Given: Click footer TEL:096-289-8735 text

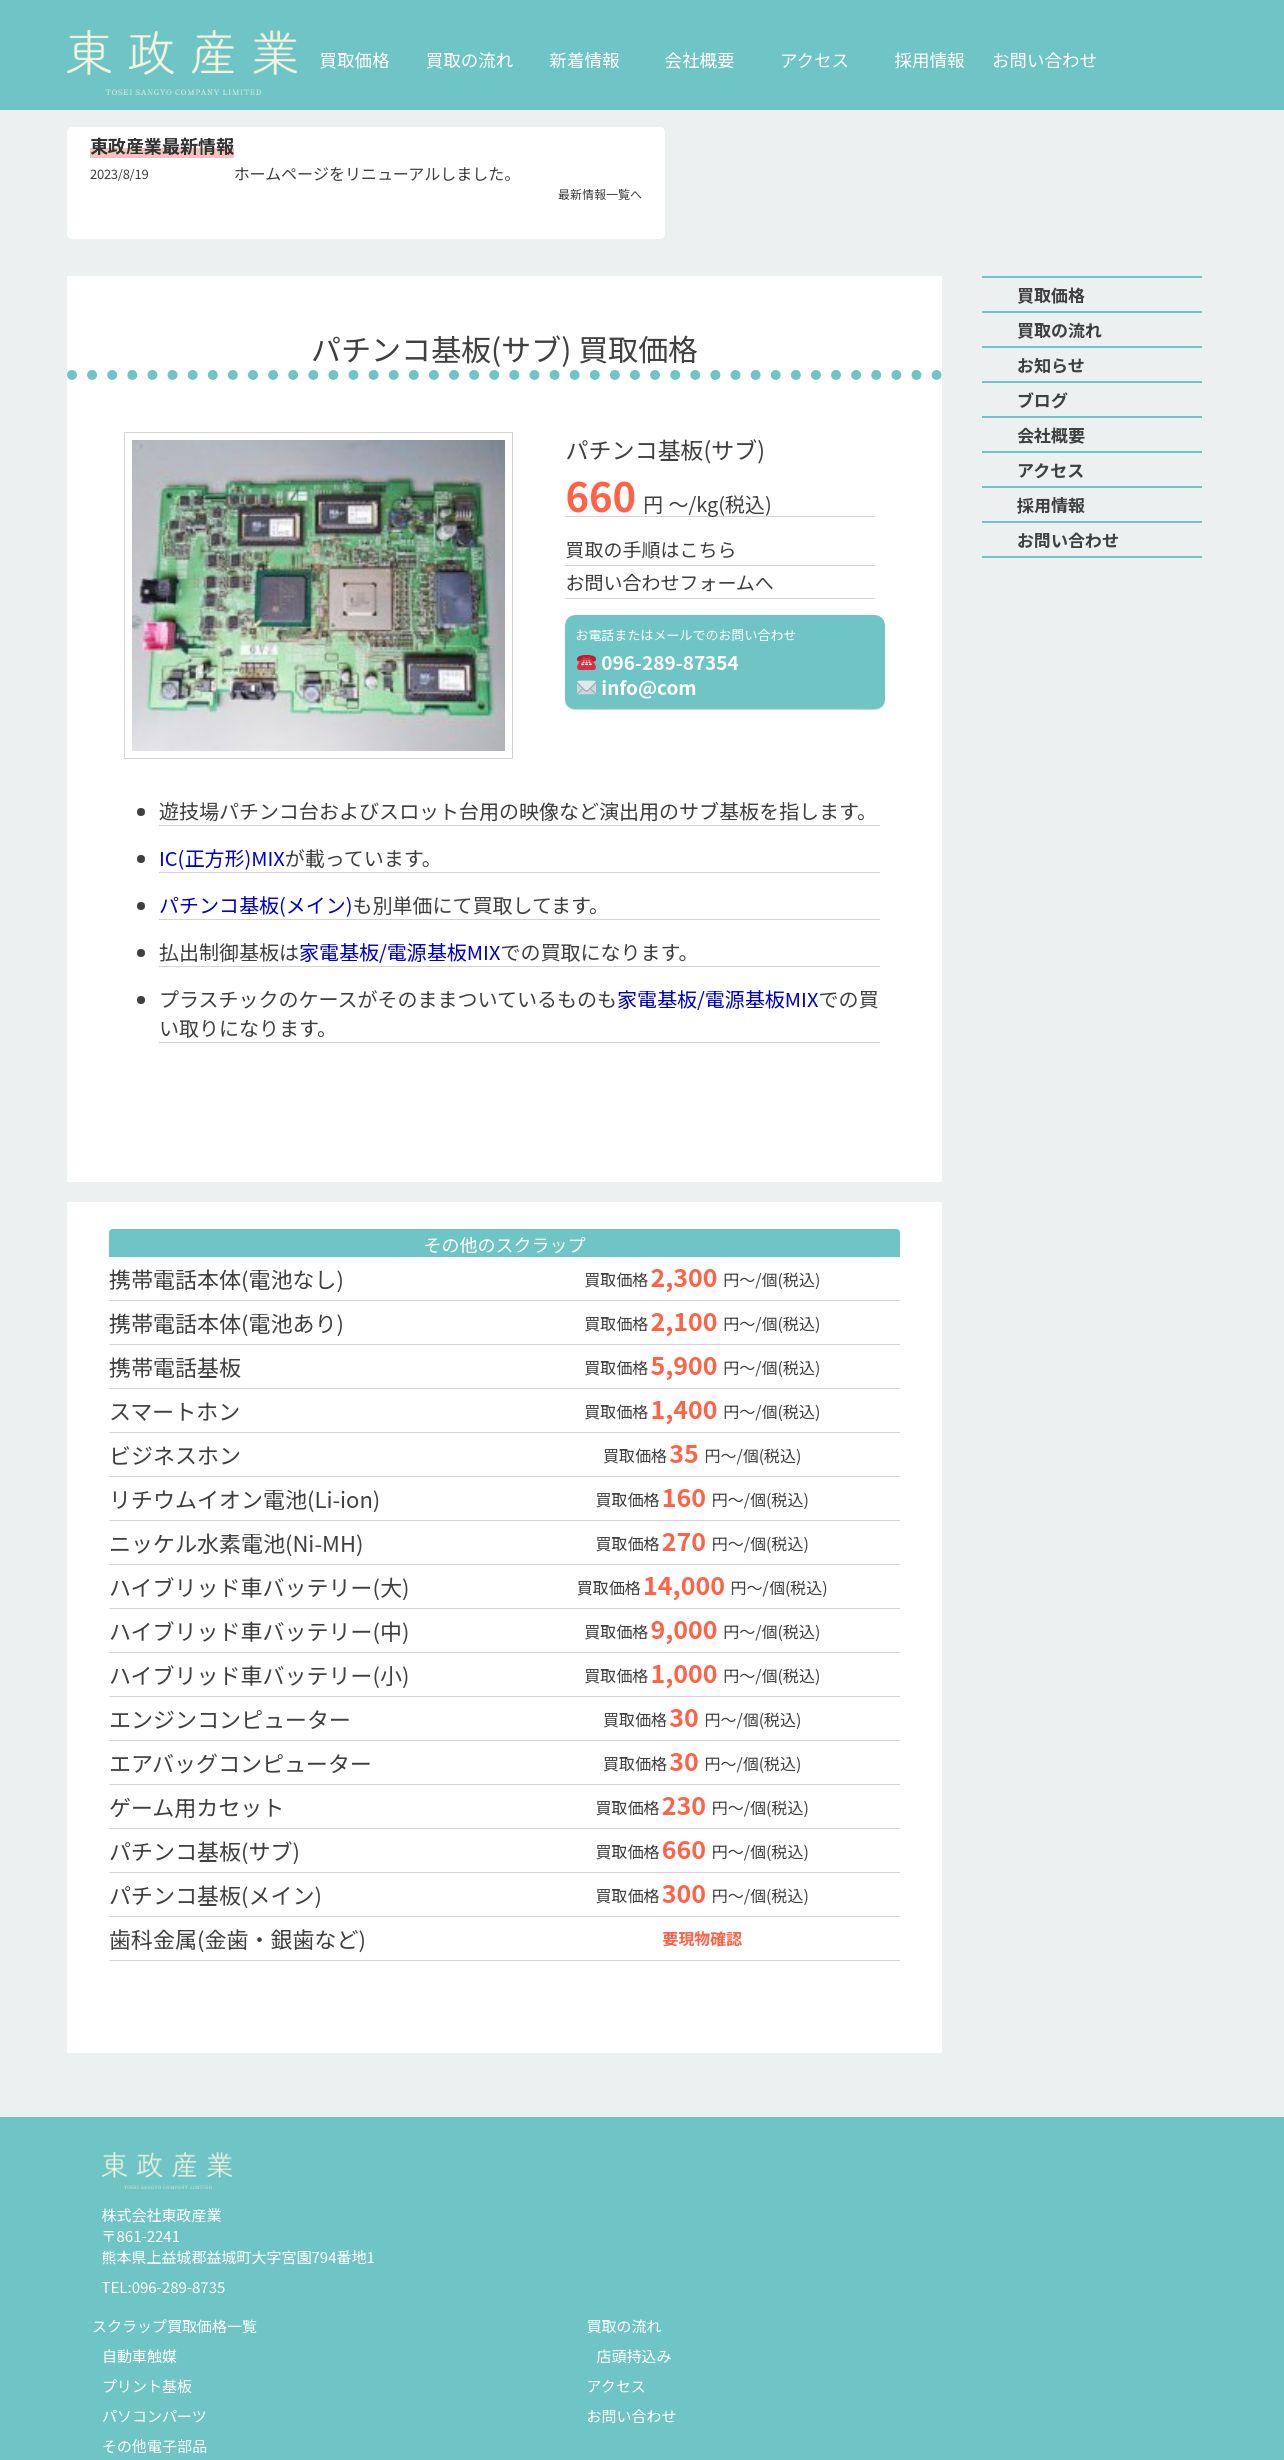Looking at the screenshot, I should [163, 2287].
